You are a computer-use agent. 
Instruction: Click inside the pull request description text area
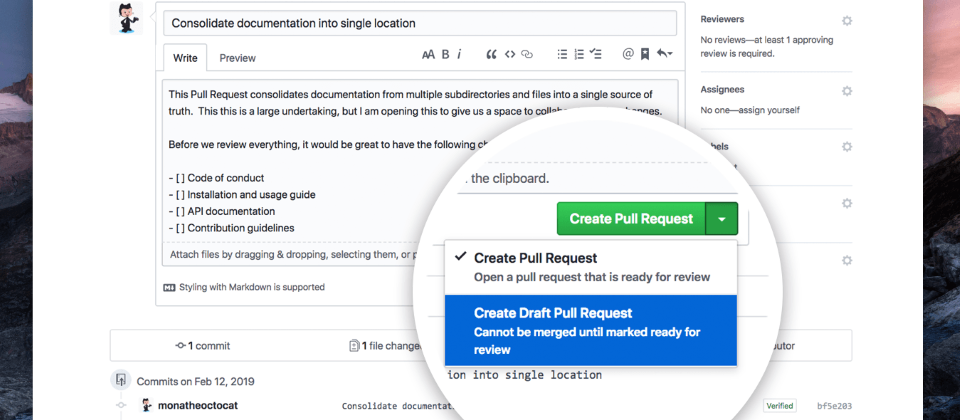coord(420,161)
